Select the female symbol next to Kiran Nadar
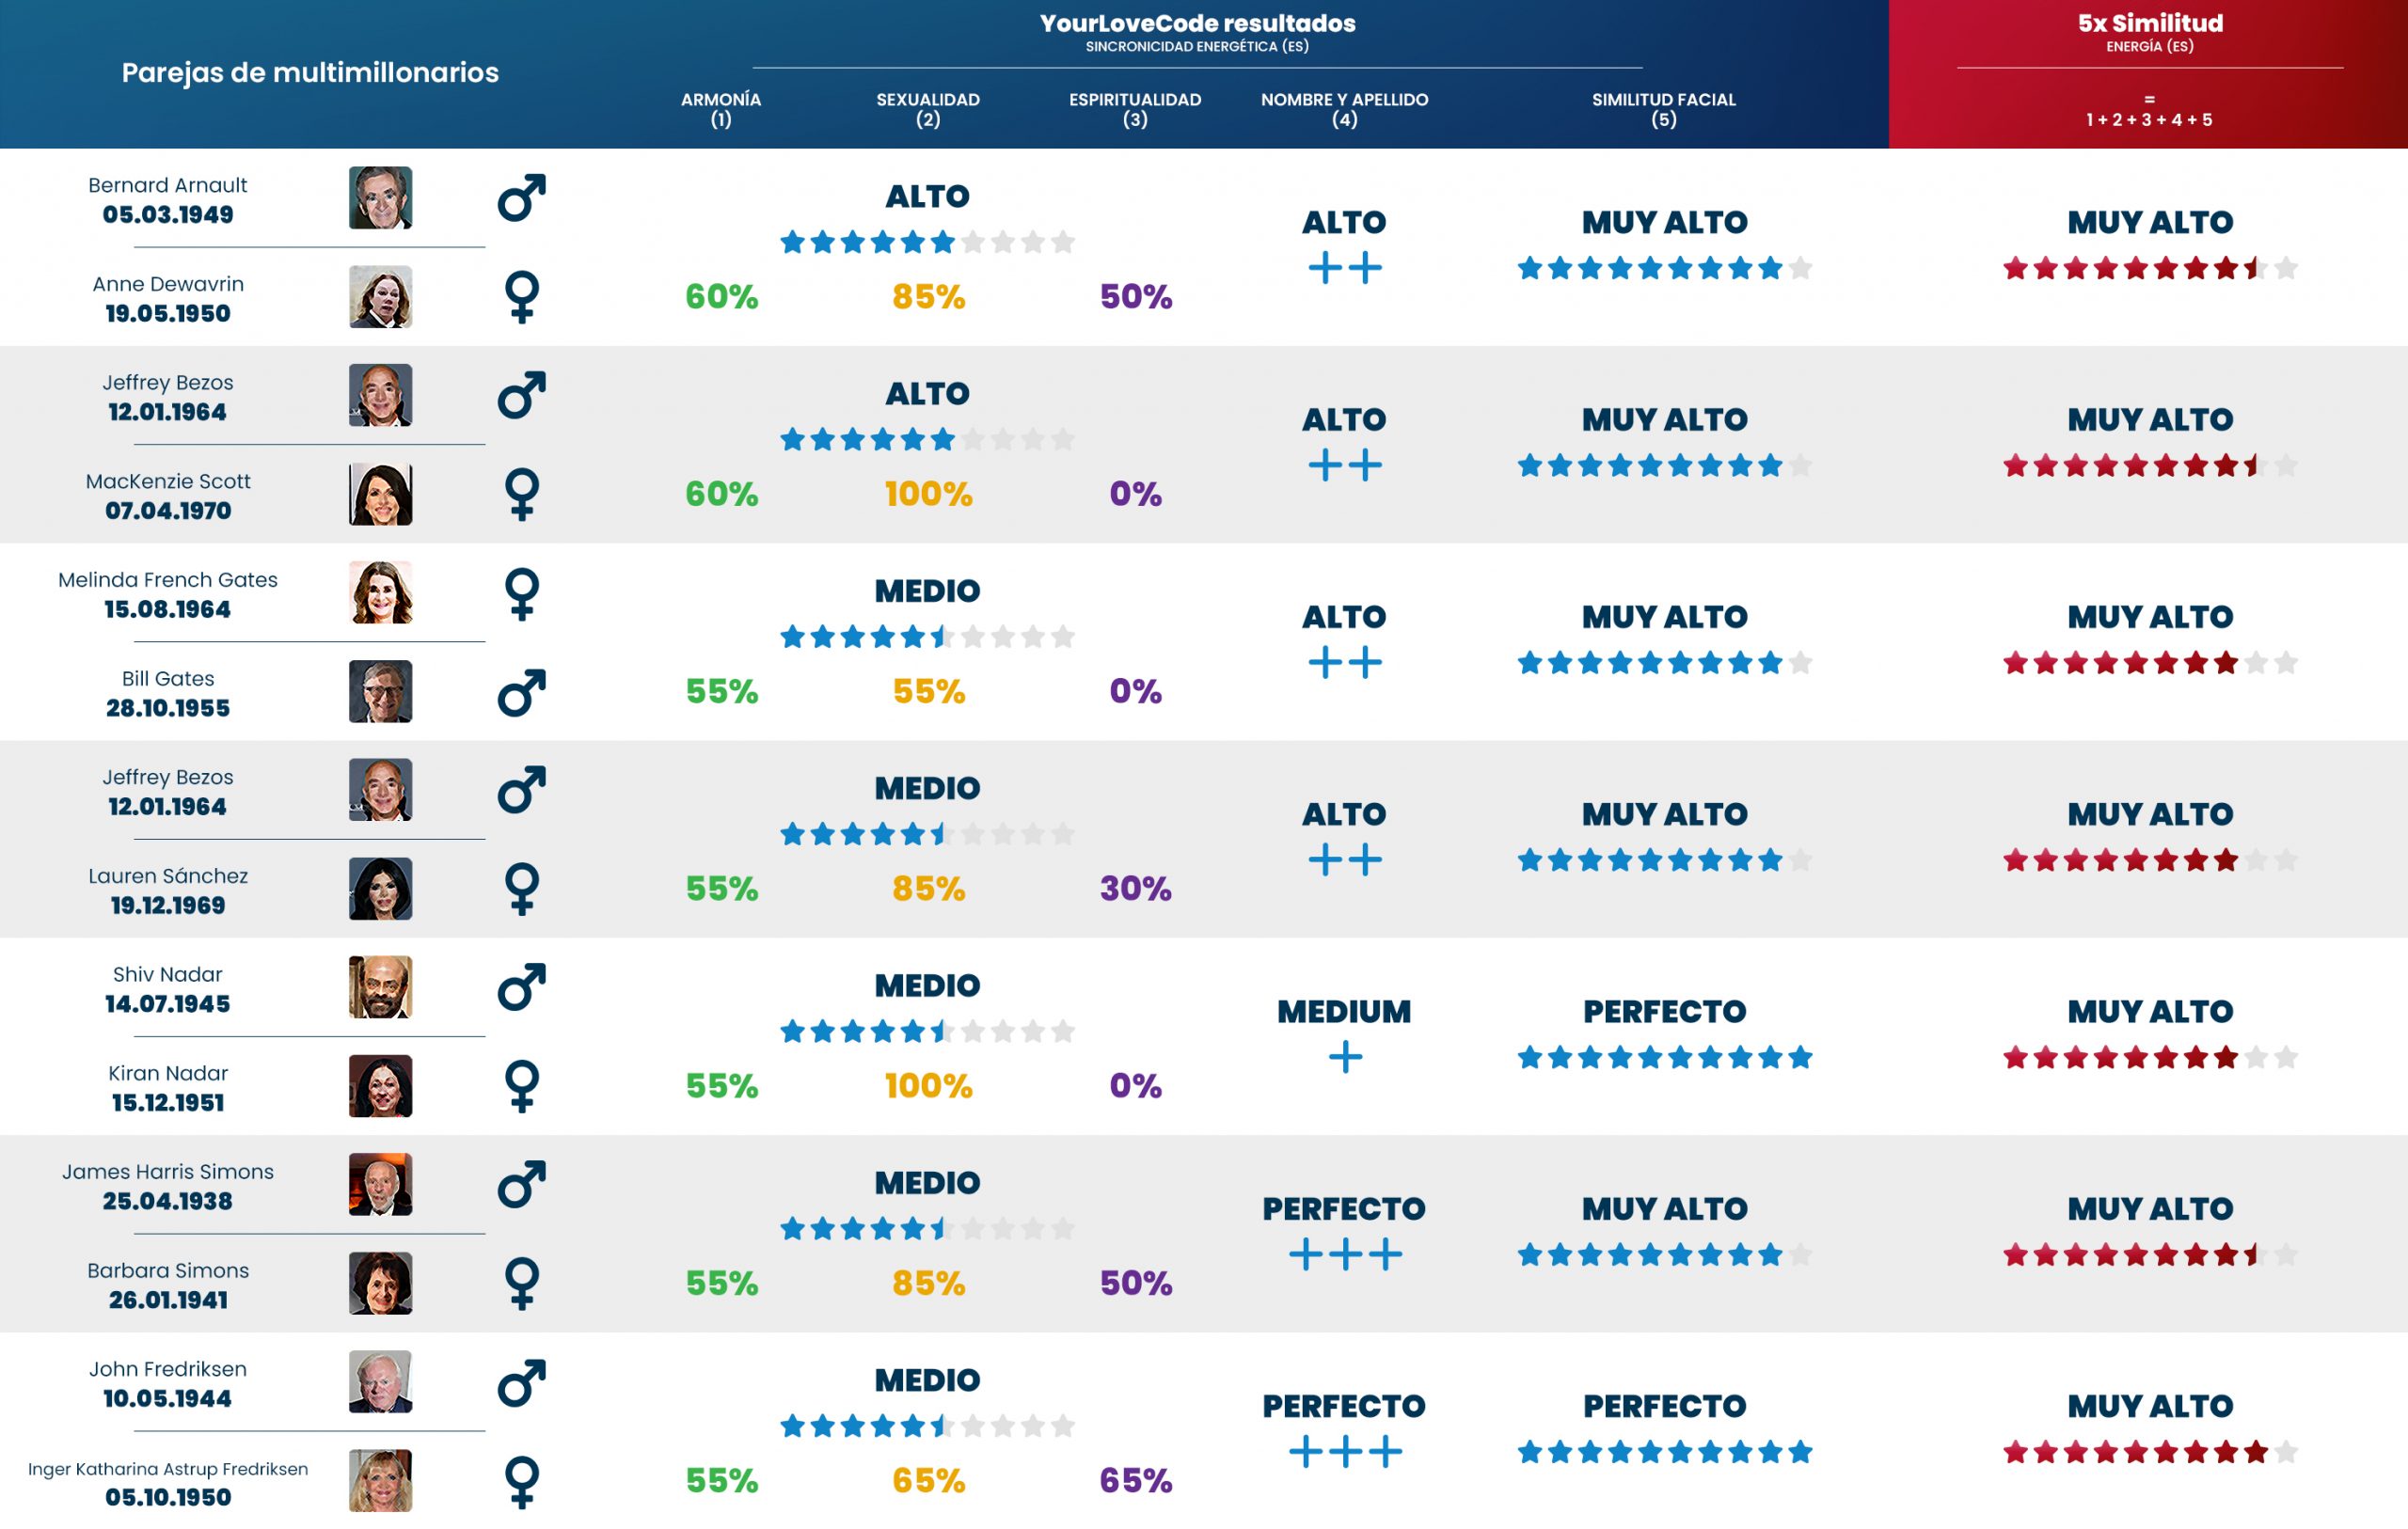The image size is (2408, 1529). (522, 1086)
